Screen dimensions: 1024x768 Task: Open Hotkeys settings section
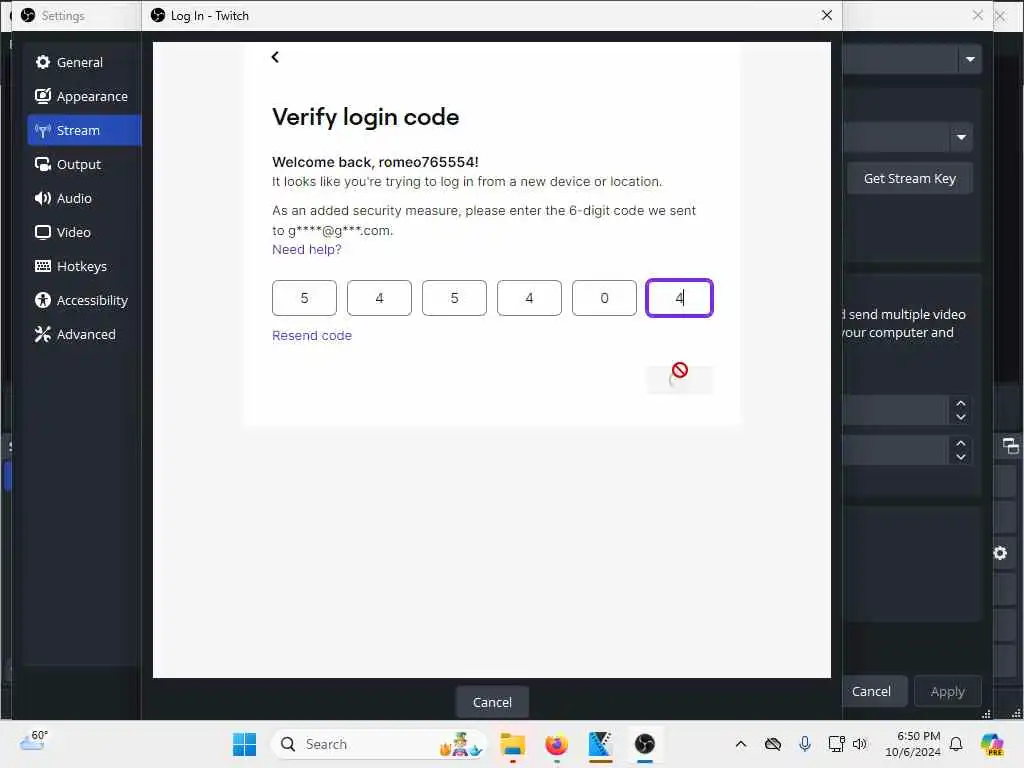point(84,266)
